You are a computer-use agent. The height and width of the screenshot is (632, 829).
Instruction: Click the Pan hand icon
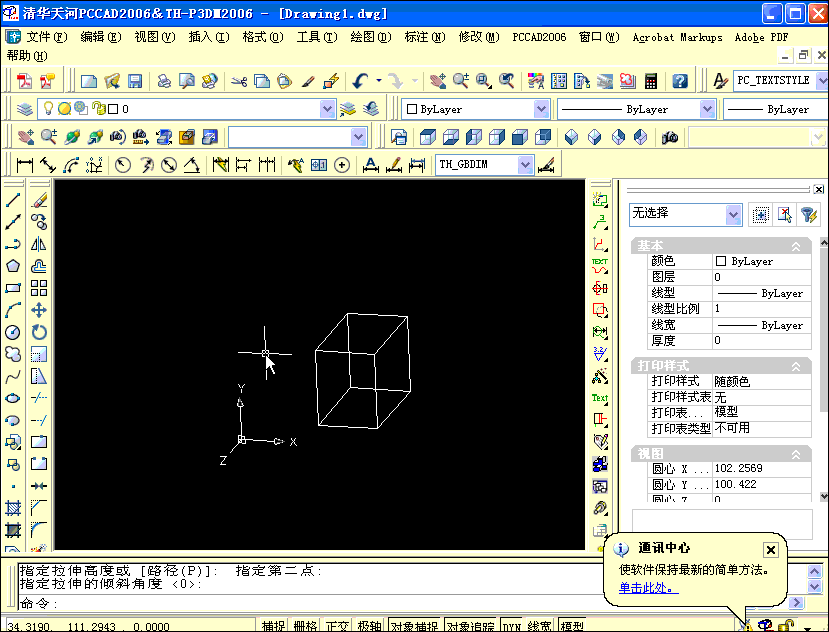tap(437, 81)
